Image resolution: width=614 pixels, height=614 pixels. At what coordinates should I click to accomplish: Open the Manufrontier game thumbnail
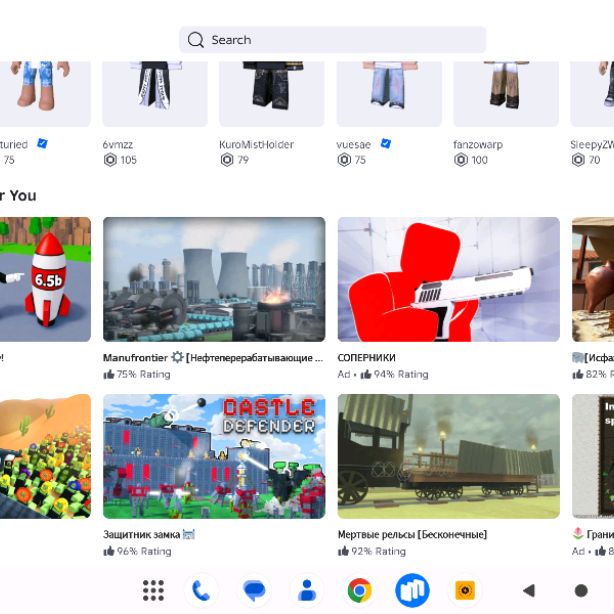pos(214,279)
